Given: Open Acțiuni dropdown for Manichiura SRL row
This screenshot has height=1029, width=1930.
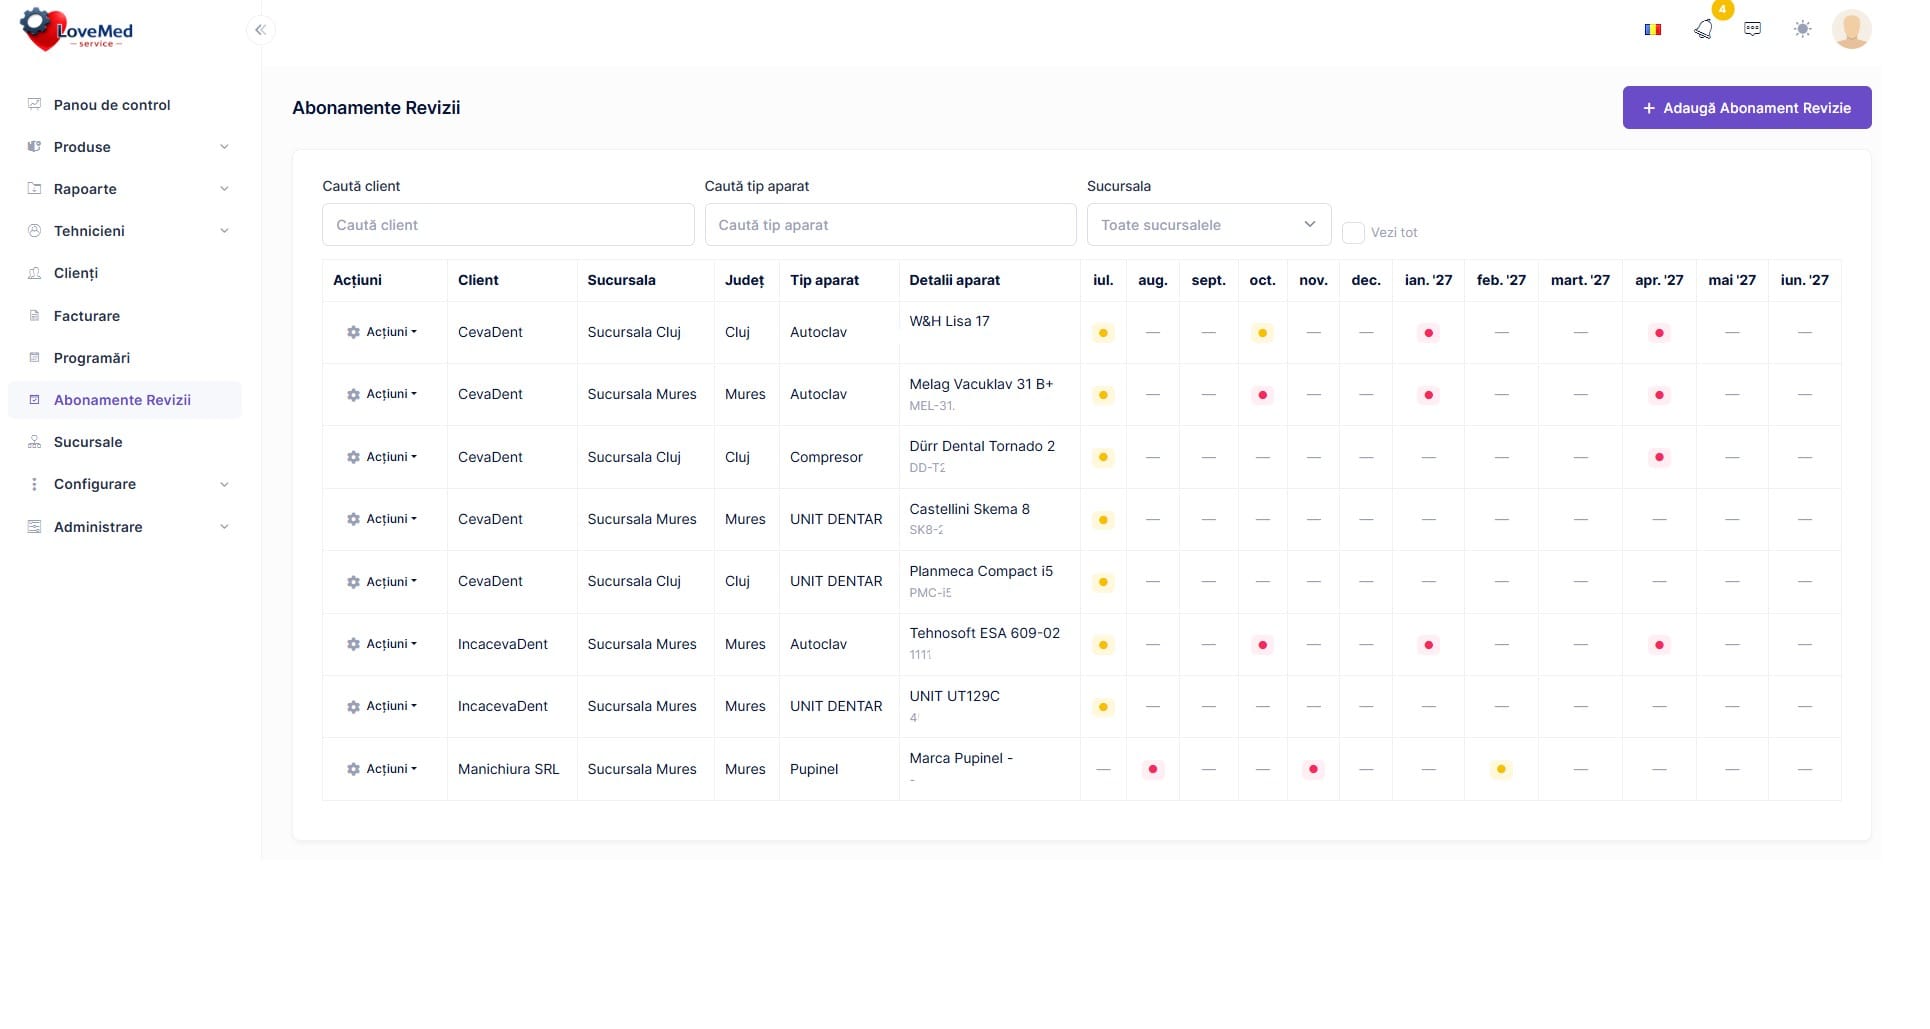Looking at the screenshot, I should tap(382, 769).
